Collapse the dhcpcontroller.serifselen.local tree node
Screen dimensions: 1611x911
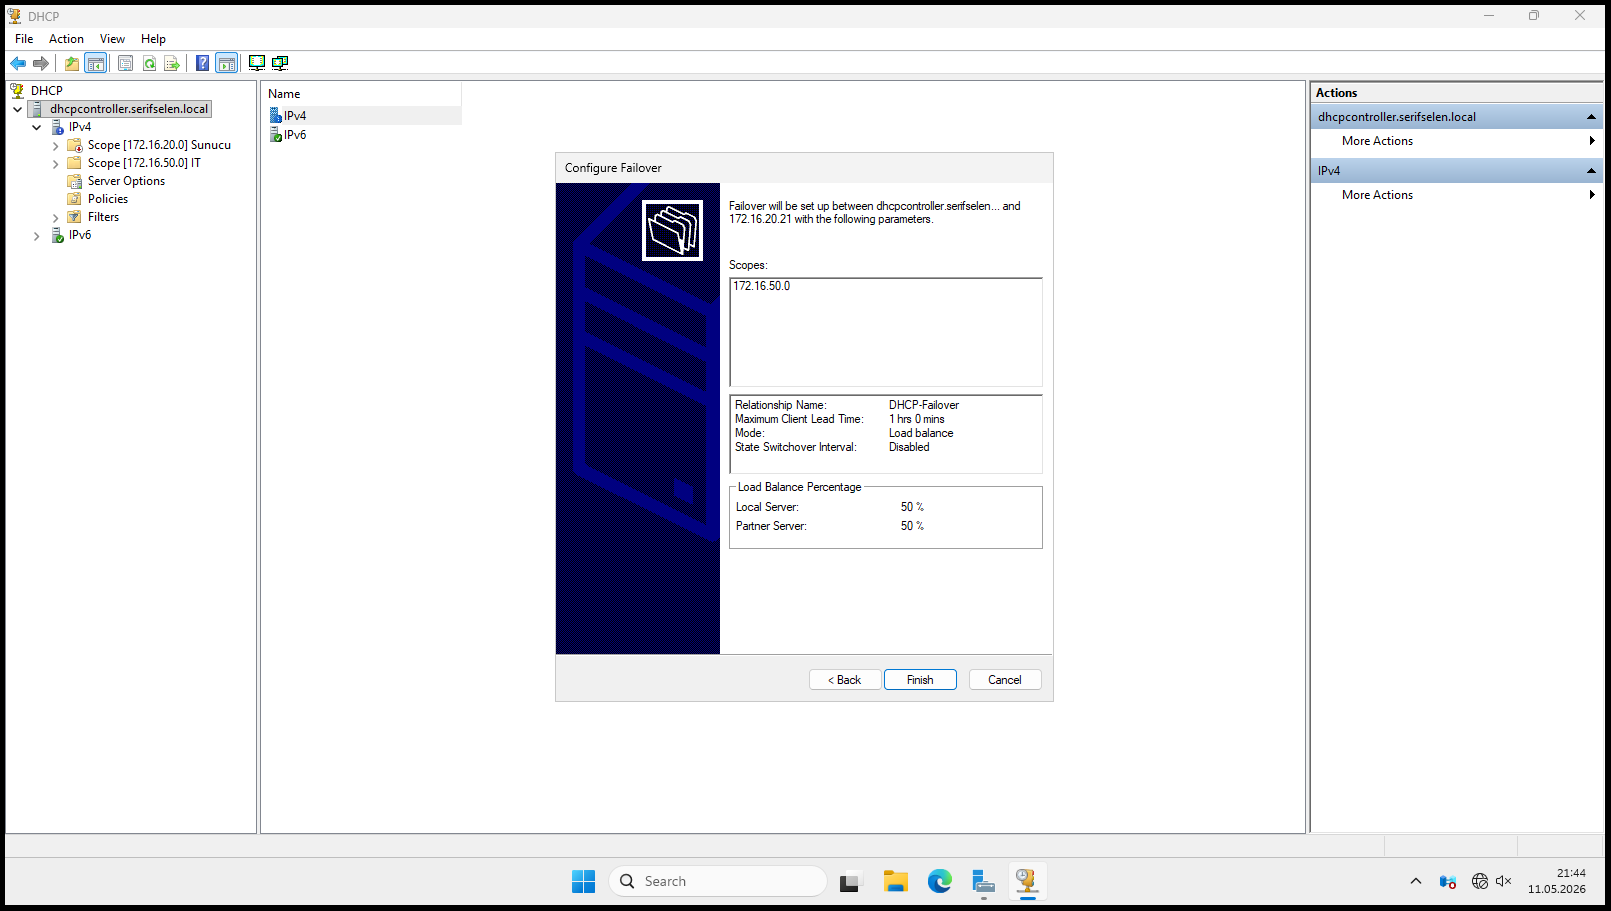17,109
